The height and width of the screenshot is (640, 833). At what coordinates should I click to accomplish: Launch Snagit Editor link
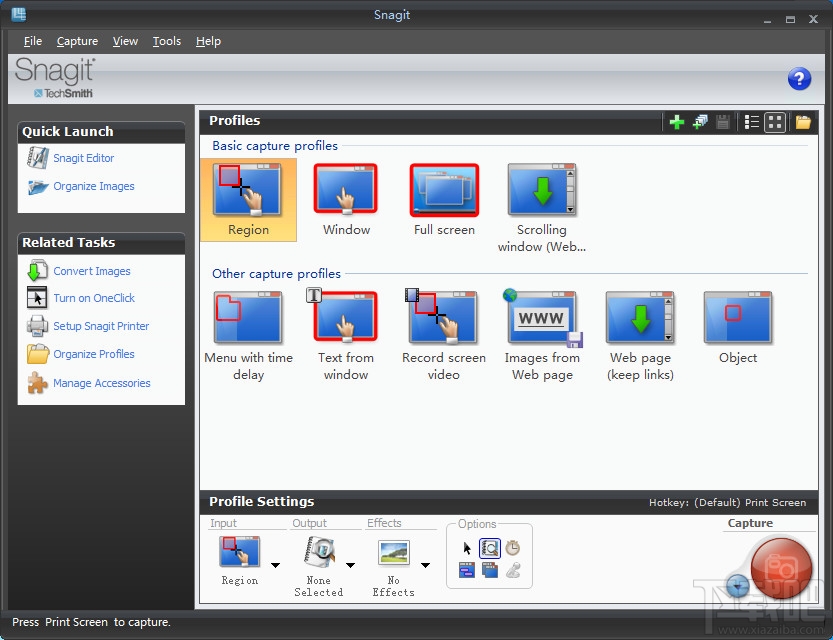click(x=83, y=158)
